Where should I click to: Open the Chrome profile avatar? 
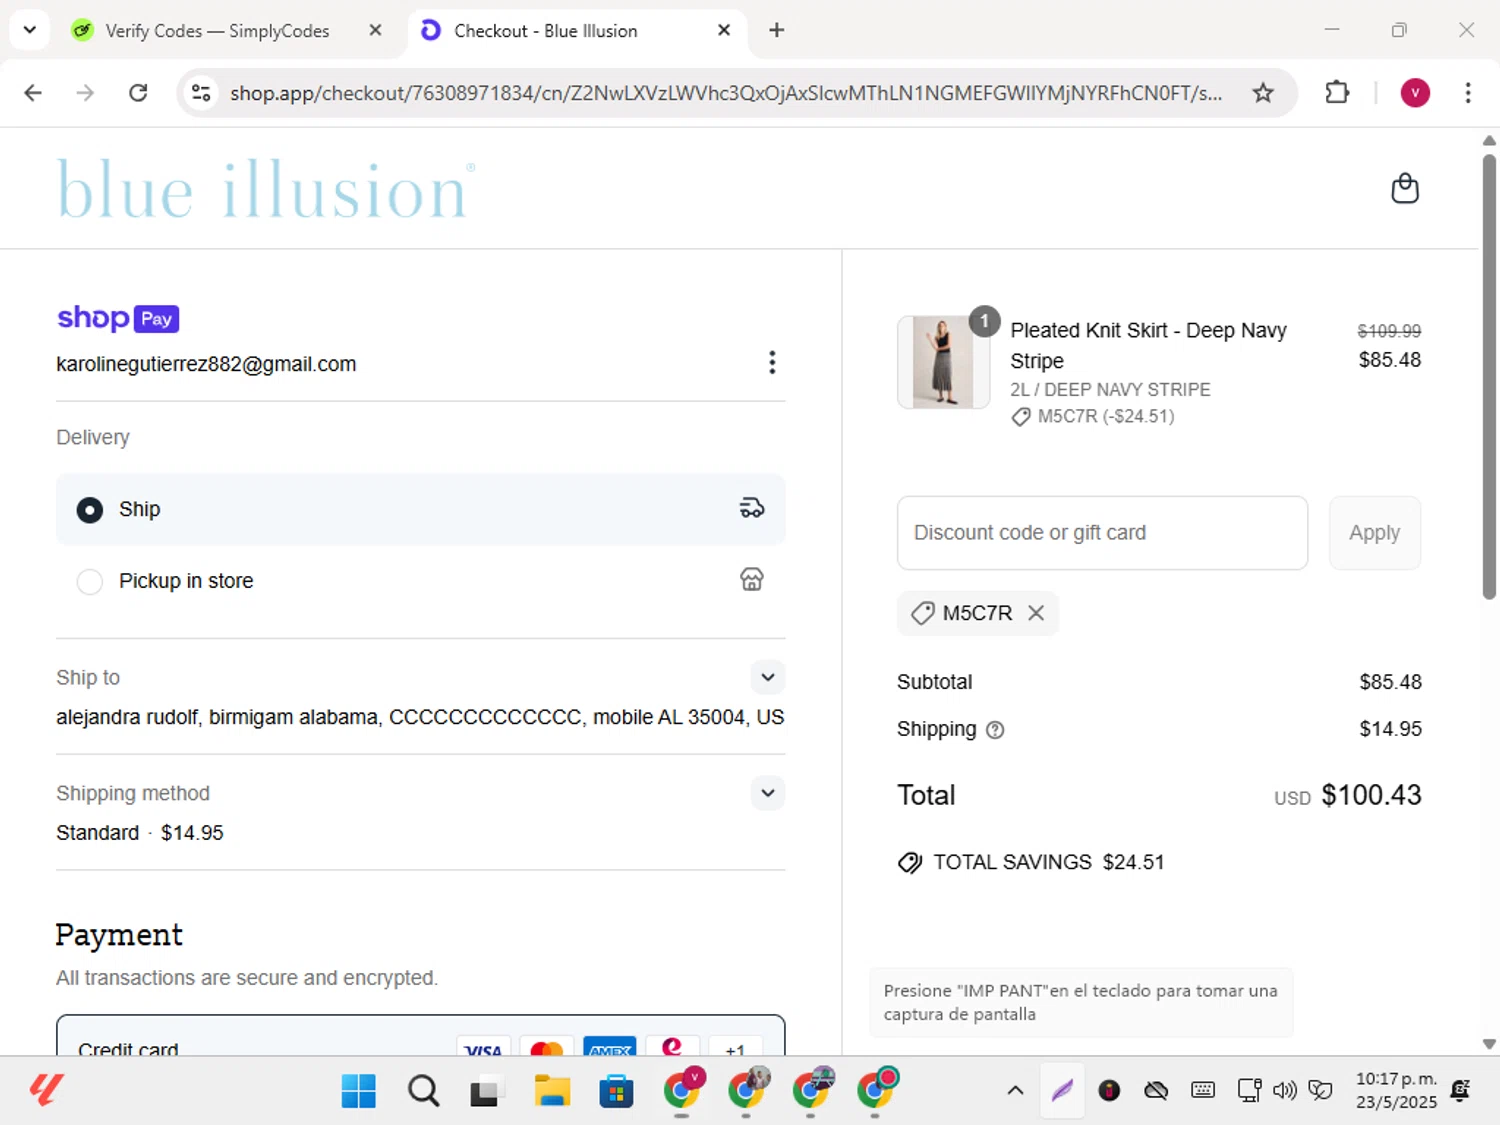(x=1415, y=93)
